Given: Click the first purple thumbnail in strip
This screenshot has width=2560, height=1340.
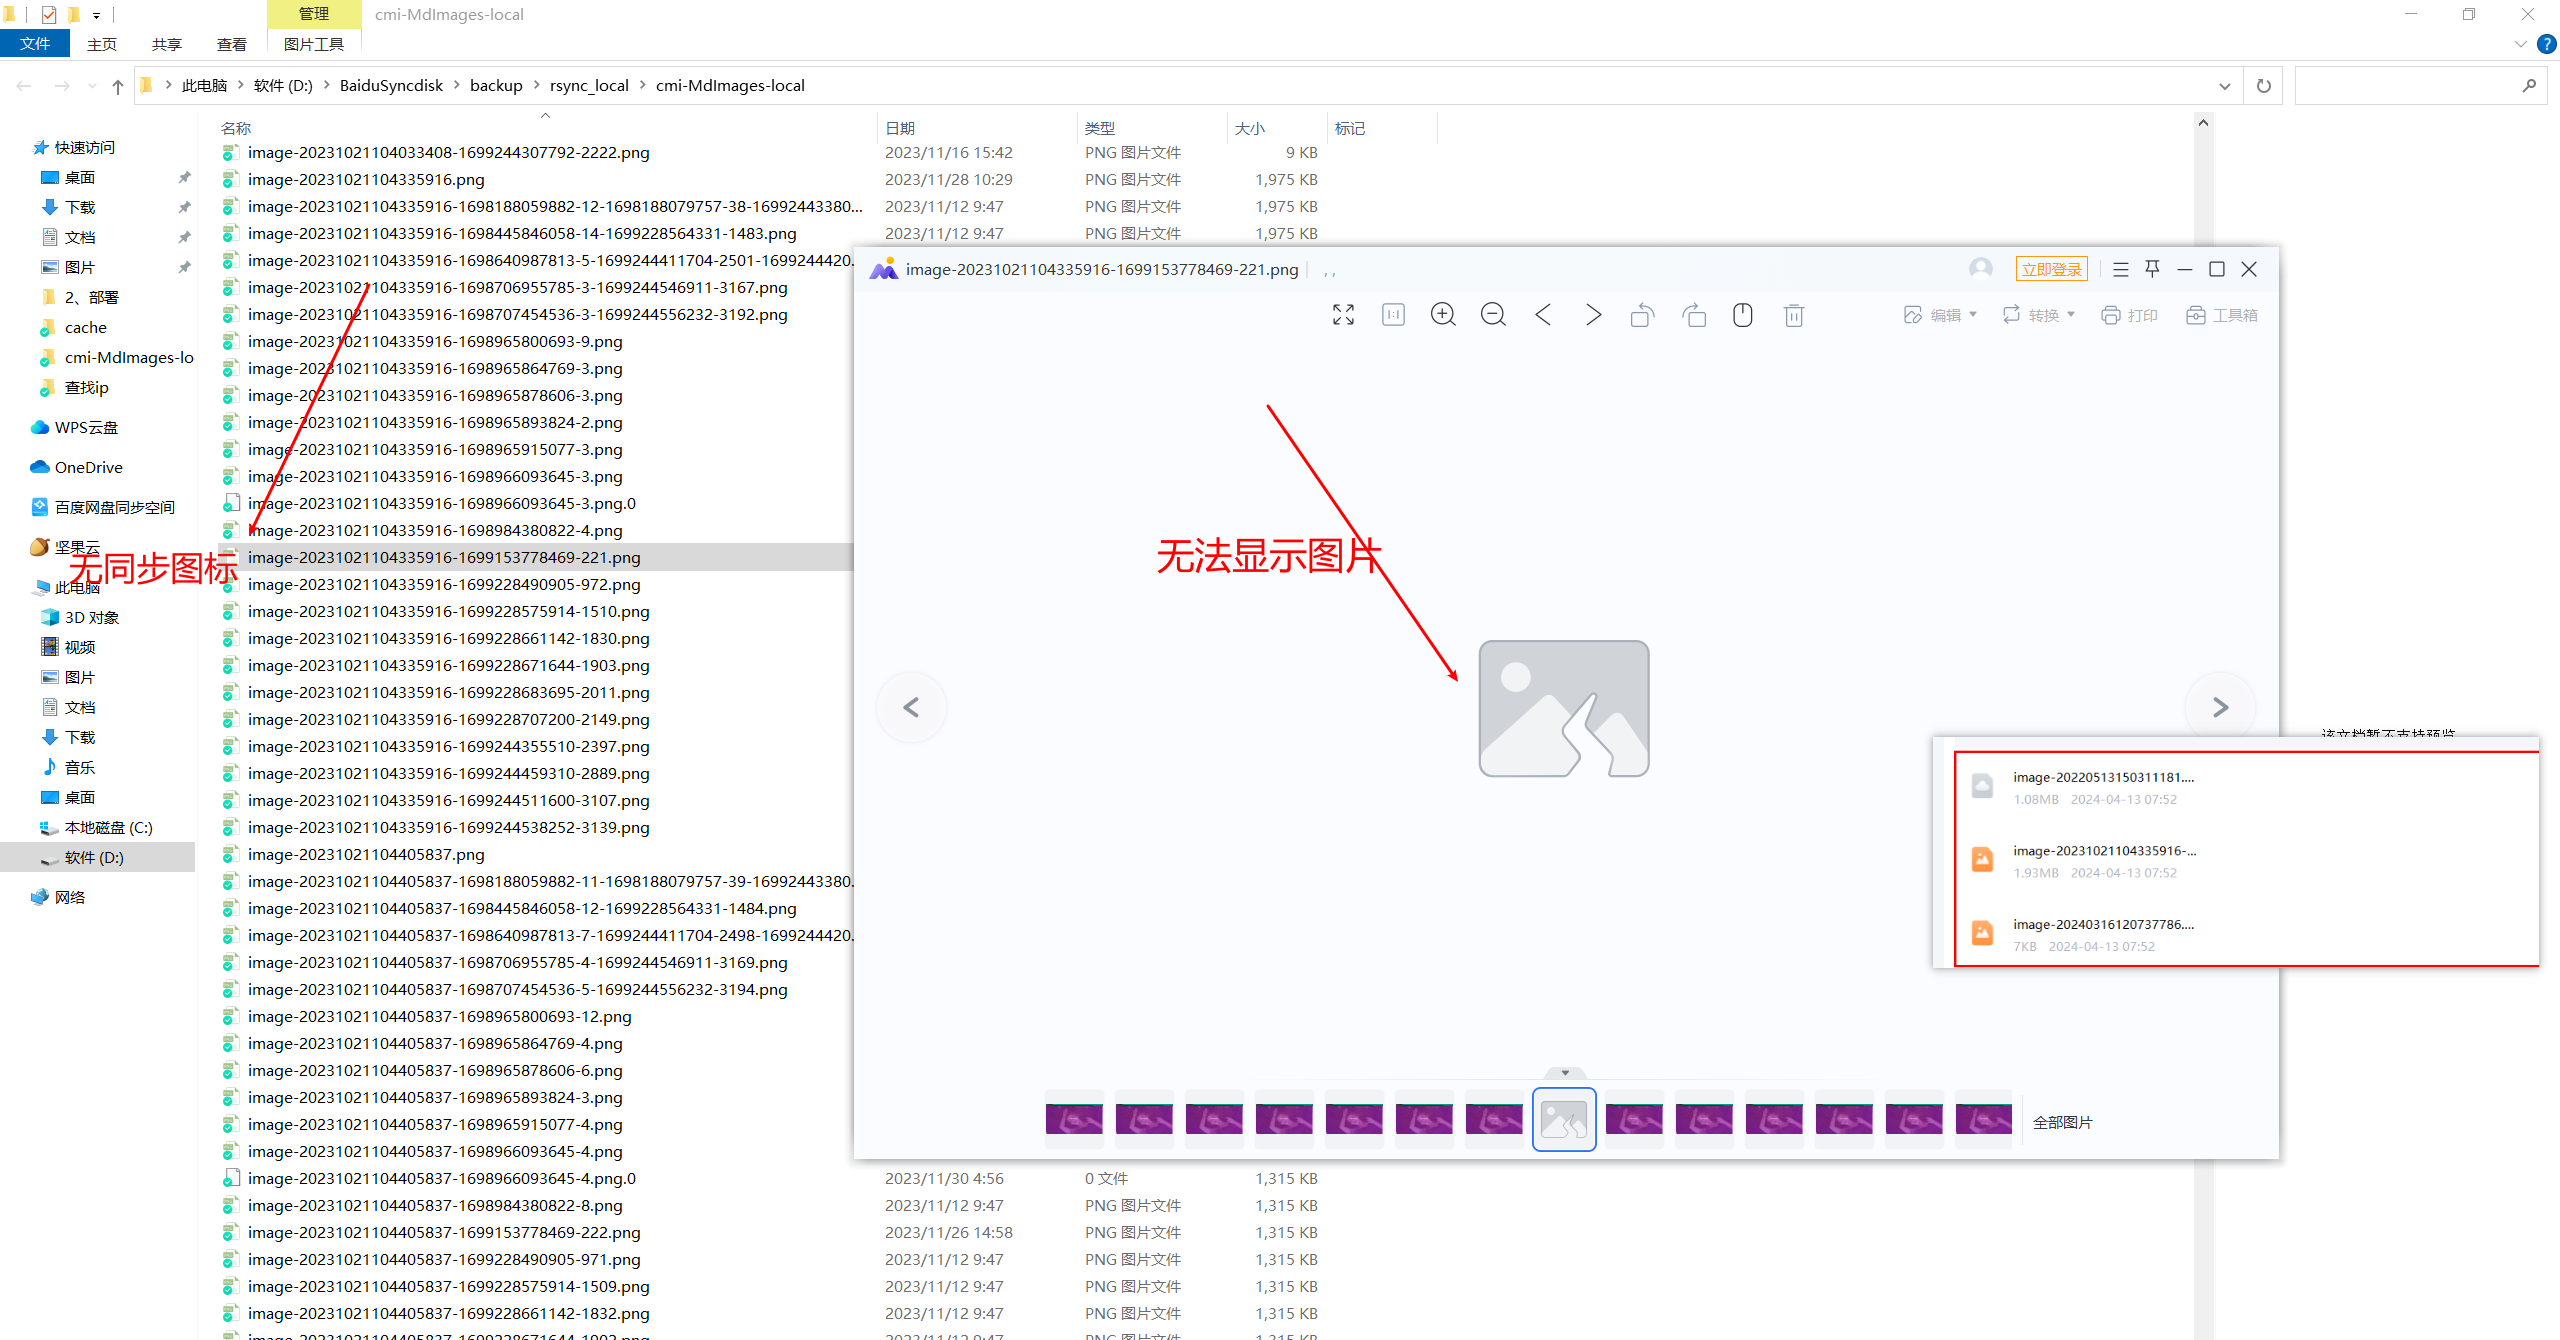Looking at the screenshot, I should [1074, 1119].
